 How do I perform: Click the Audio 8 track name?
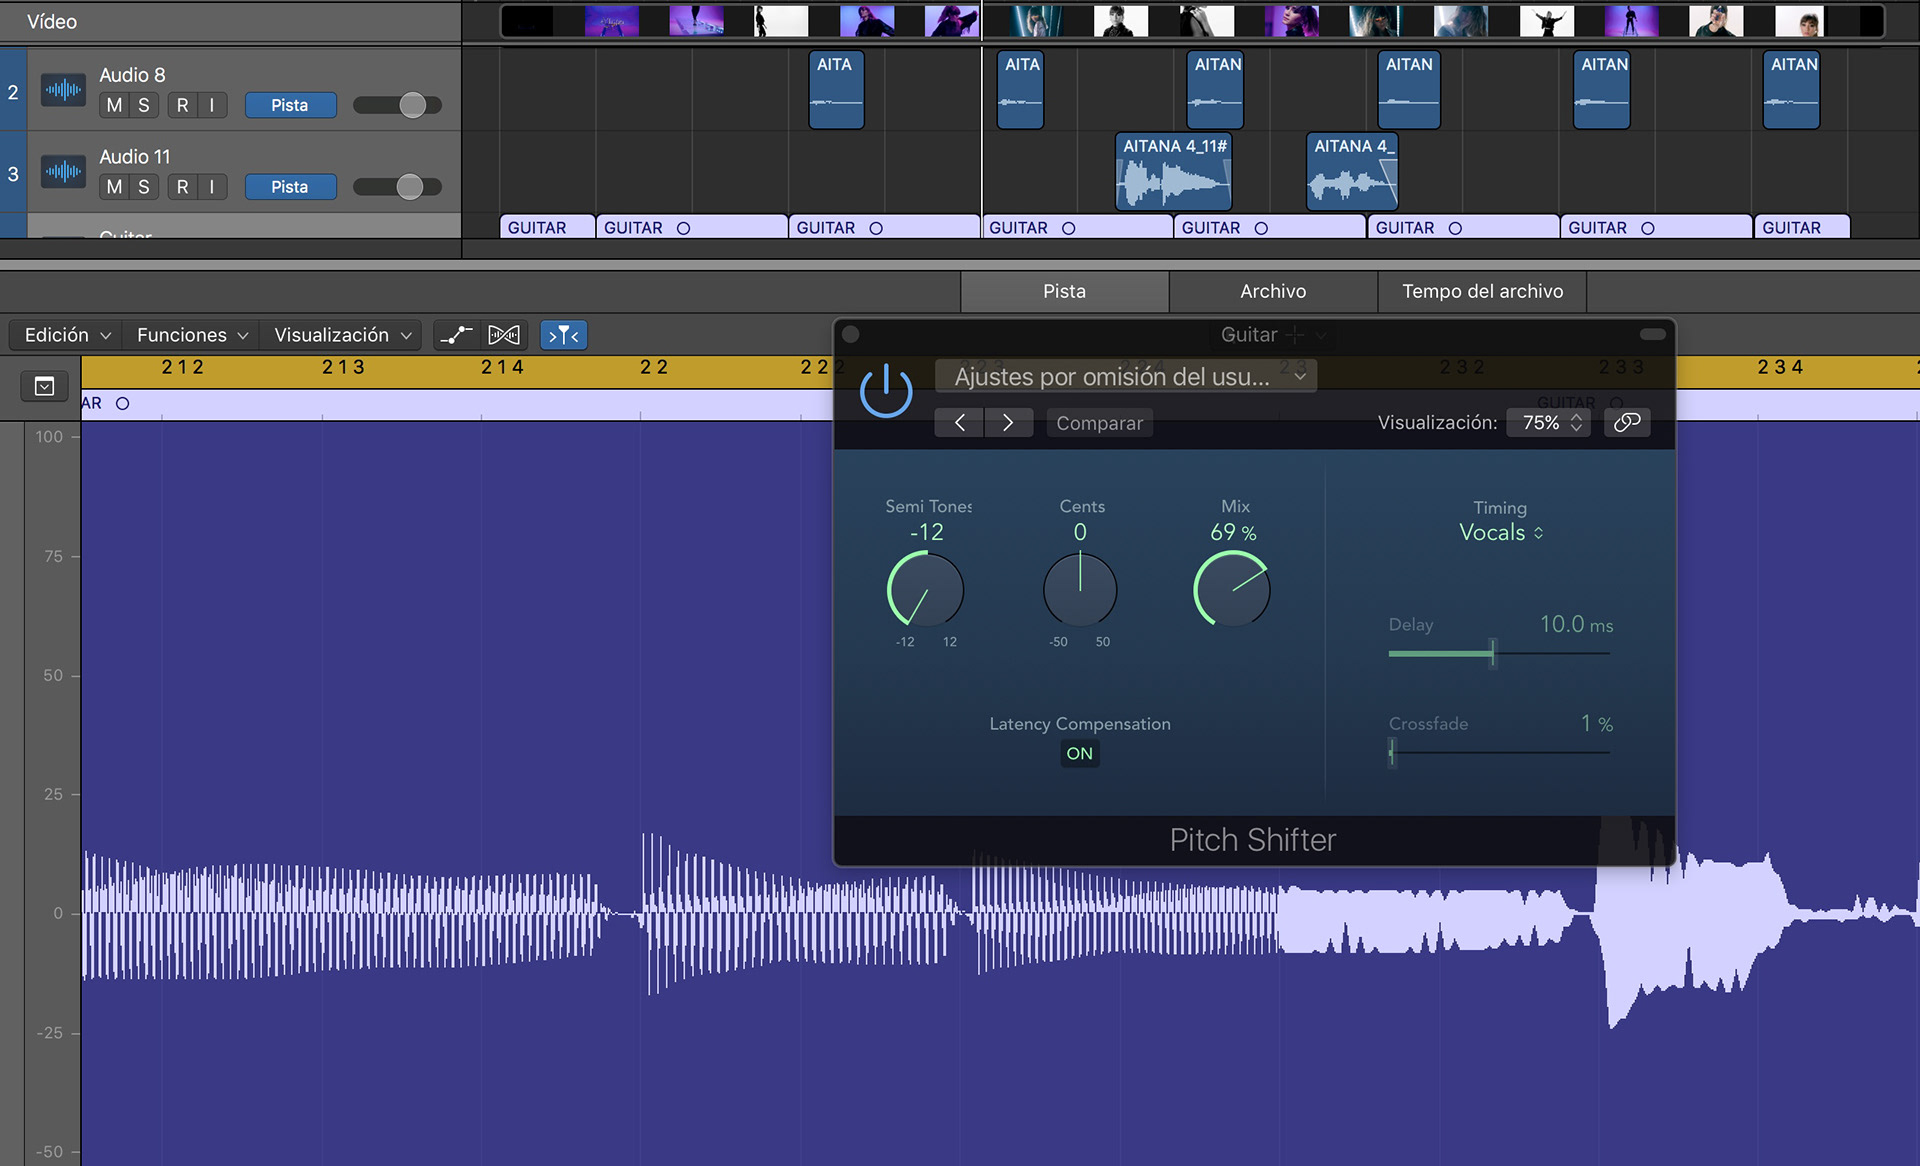pyautogui.click(x=132, y=75)
